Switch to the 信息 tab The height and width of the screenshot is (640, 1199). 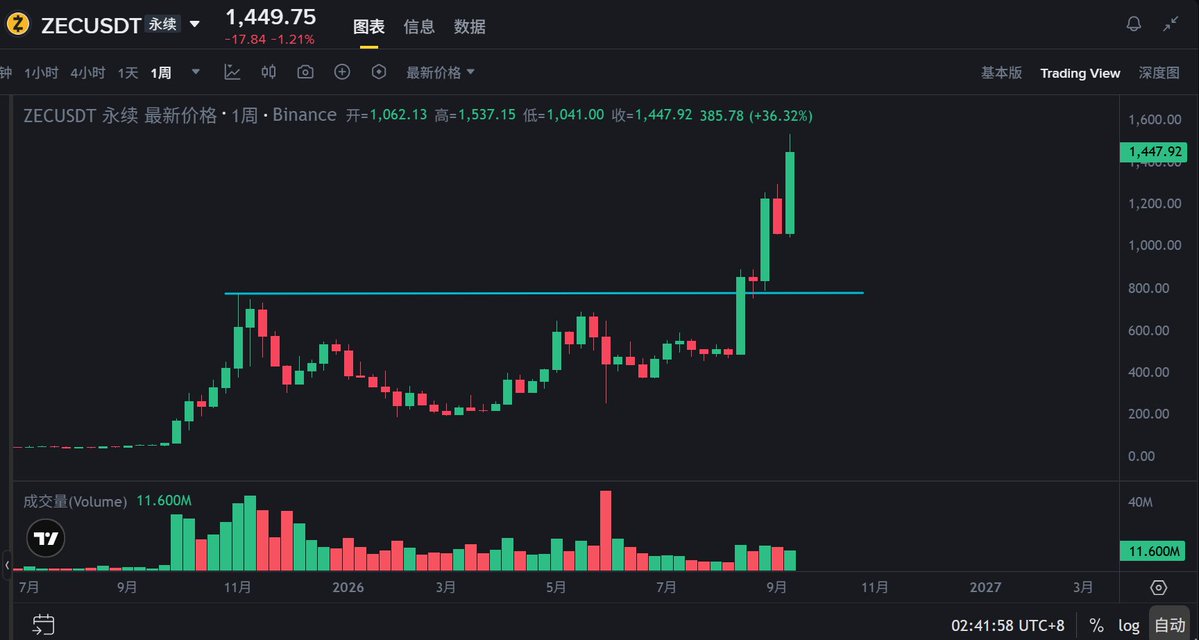point(419,27)
